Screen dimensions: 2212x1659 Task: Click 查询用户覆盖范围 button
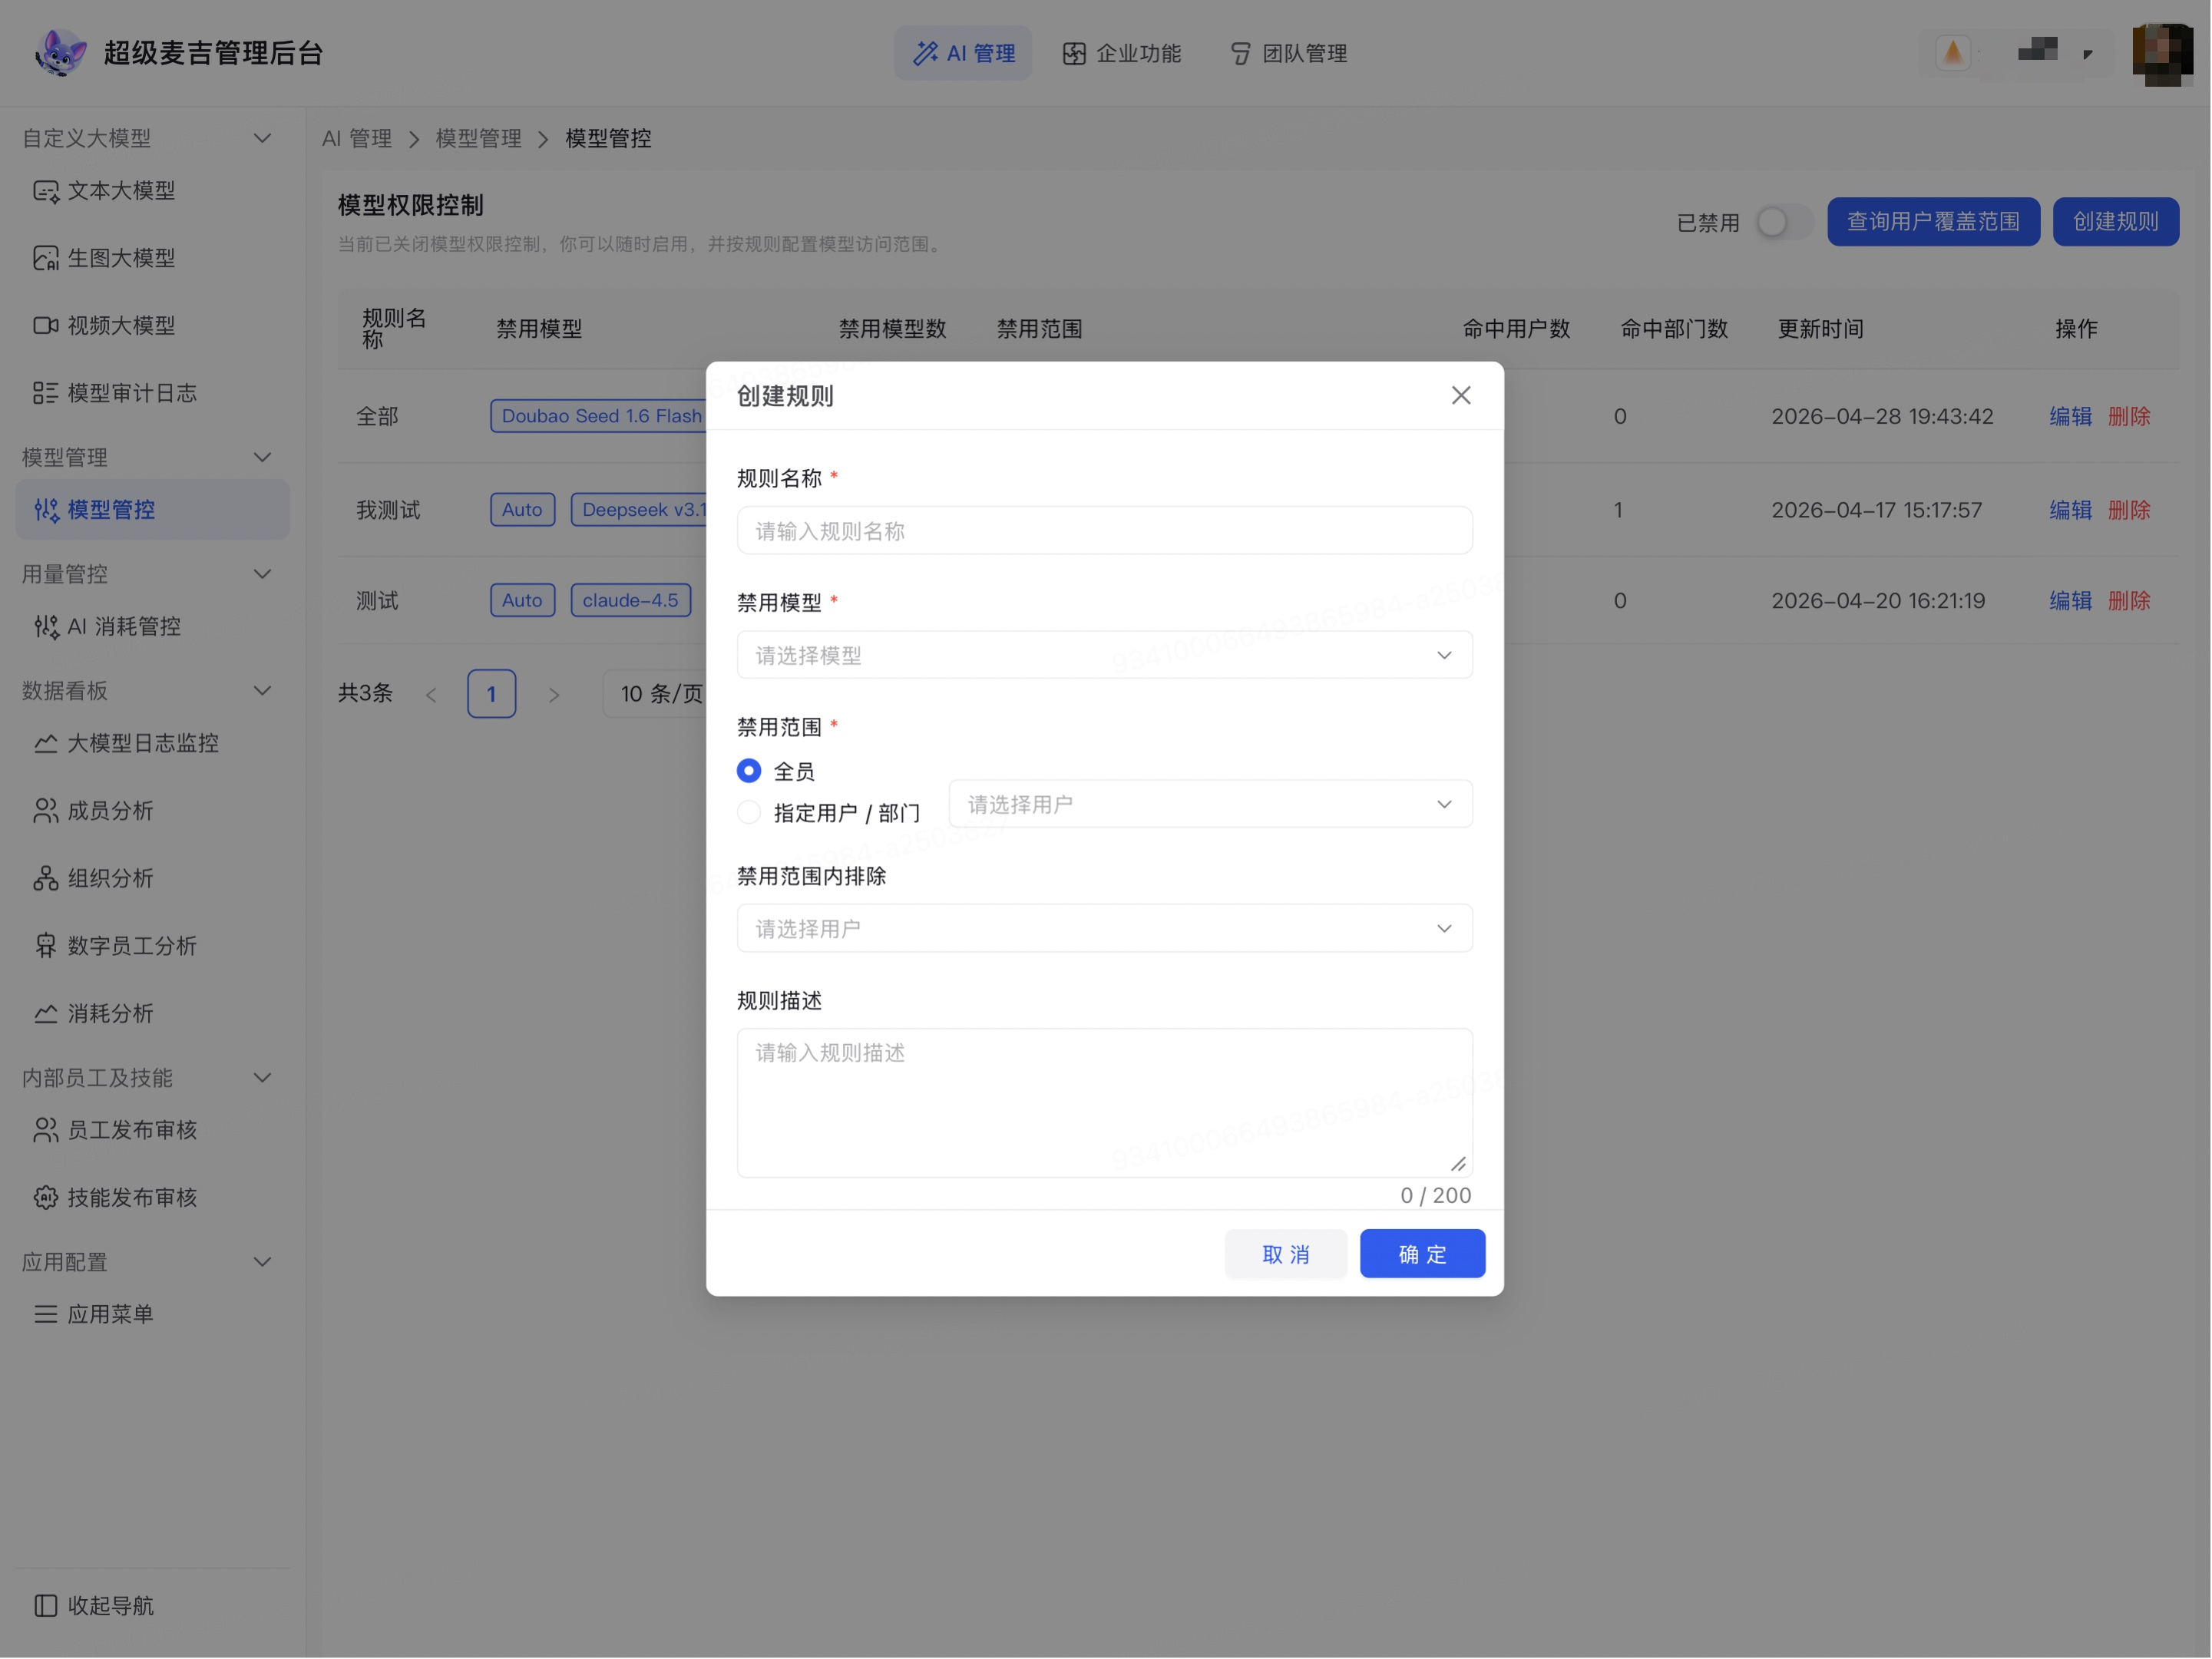point(1934,222)
